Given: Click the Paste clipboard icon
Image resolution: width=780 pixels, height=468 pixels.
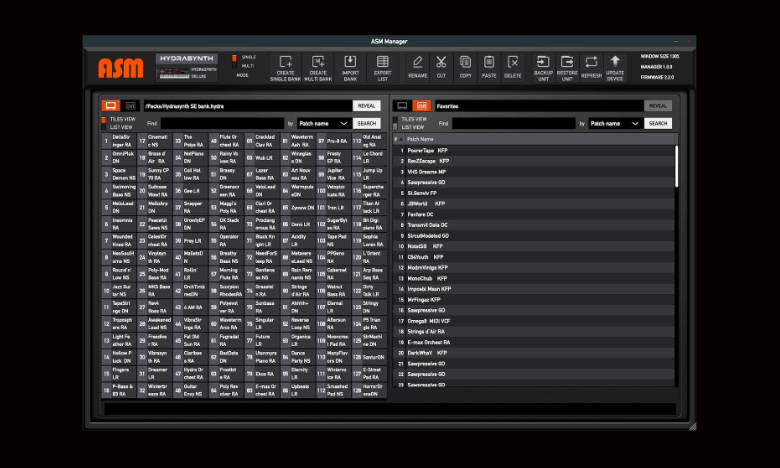Looking at the screenshot, I should tap(489, 63).
